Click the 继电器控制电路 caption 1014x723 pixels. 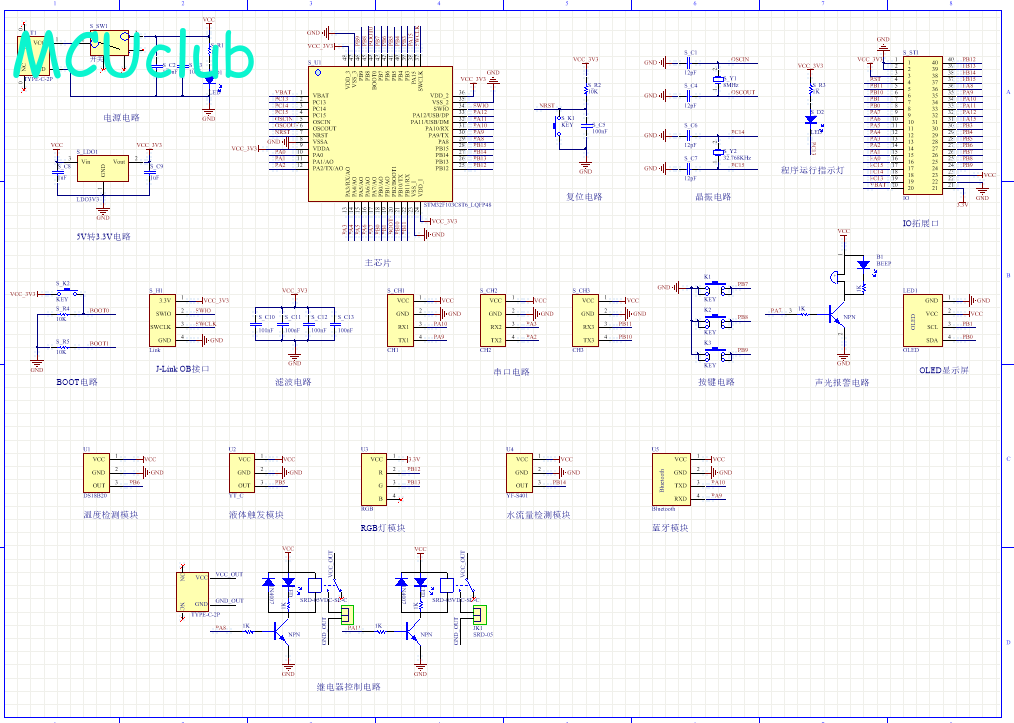pos(349,687)
